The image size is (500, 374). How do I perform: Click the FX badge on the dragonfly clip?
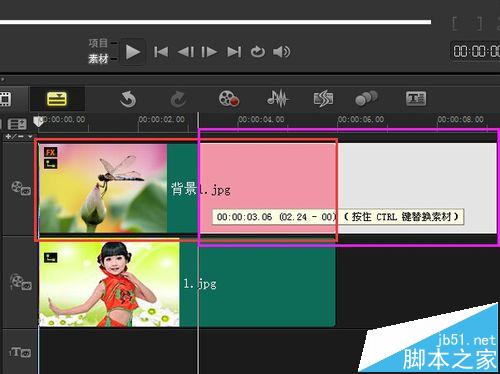[51, 152]
